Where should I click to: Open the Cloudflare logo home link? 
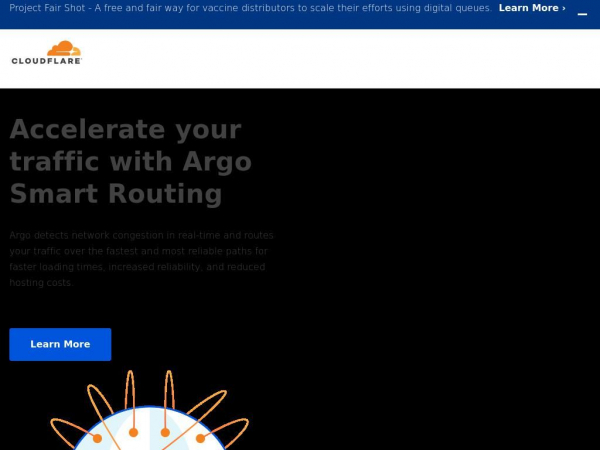click(x=46, y=52)
